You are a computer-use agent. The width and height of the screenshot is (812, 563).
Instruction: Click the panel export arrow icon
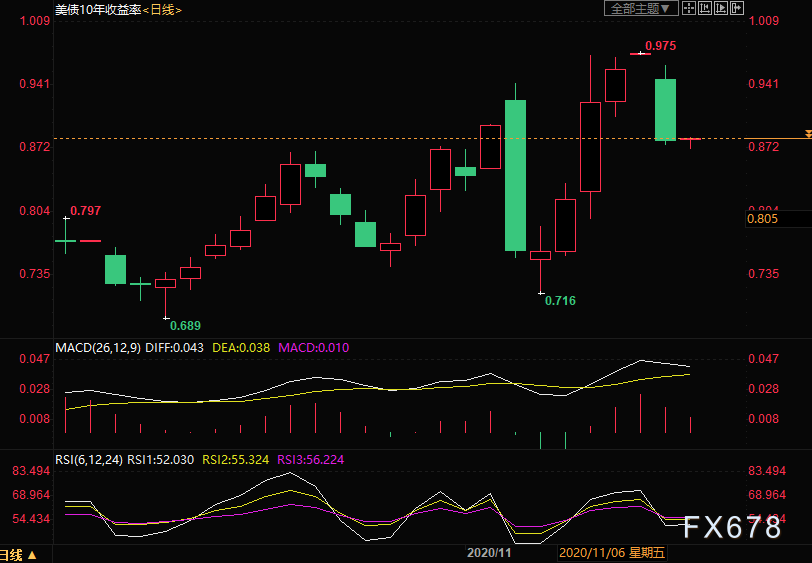click(x=737, y=8)
